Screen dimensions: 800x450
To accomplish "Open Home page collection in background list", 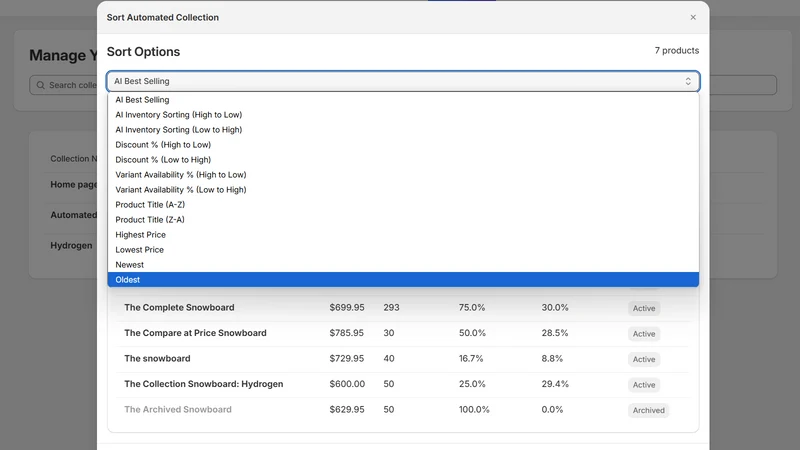I will [73, 184].
